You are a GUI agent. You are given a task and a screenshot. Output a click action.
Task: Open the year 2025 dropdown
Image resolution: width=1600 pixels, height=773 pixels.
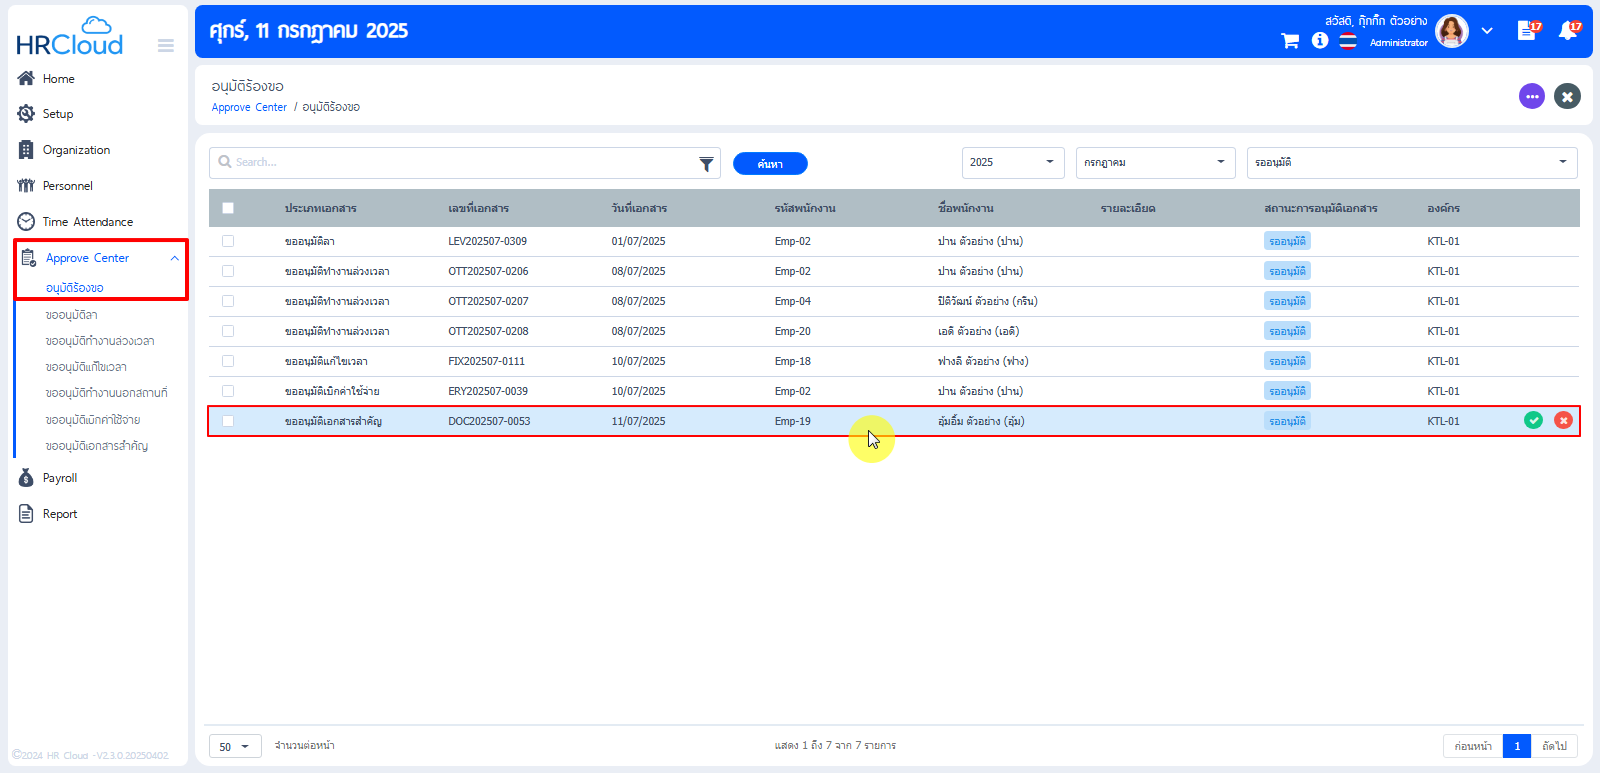(x=1012, y=163)
